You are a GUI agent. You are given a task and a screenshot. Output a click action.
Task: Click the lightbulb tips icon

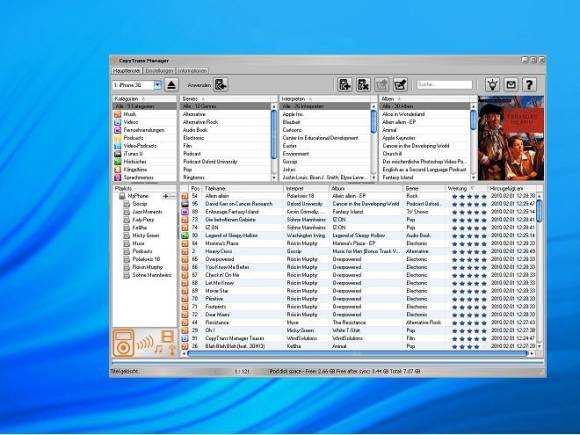(492, 85)
